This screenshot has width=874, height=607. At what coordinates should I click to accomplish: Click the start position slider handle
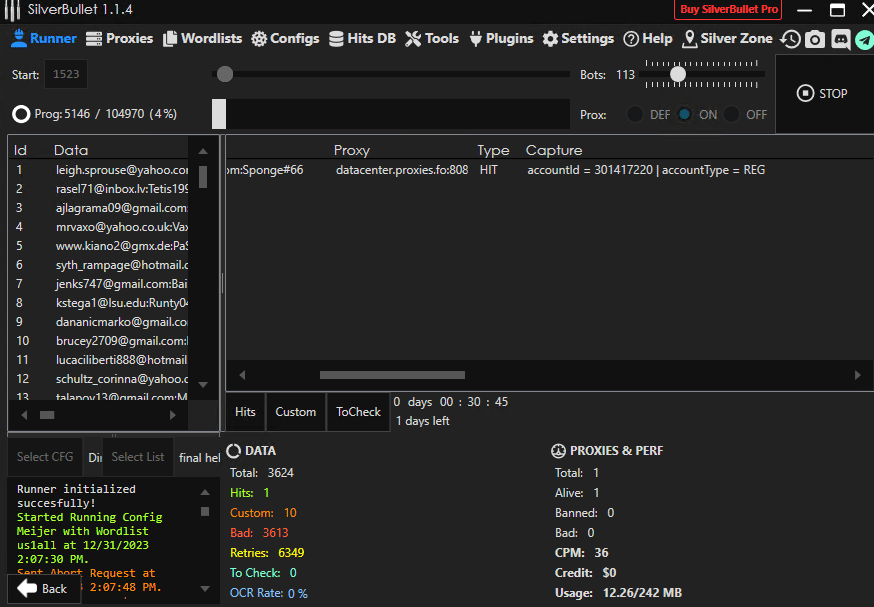pos(225,74)
